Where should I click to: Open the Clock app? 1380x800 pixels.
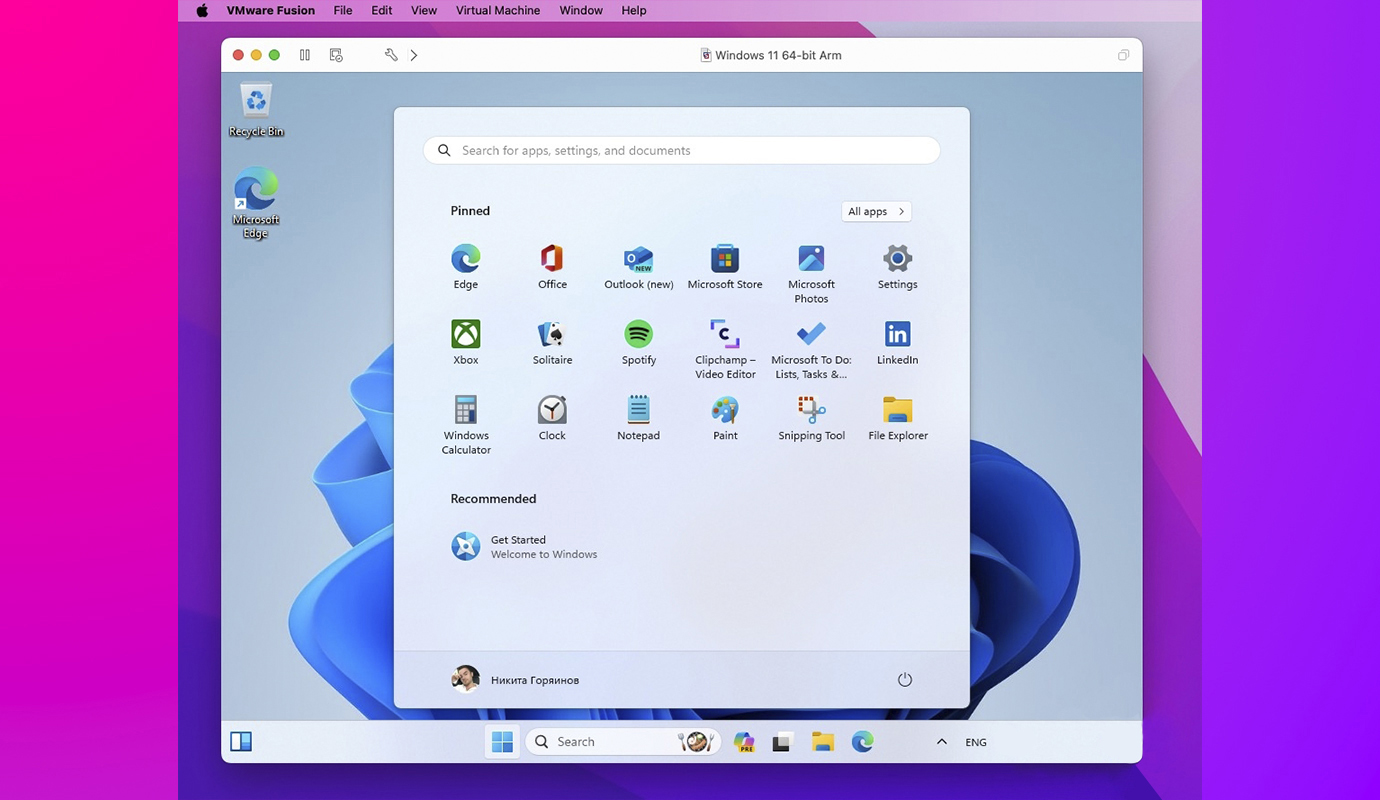552,418
